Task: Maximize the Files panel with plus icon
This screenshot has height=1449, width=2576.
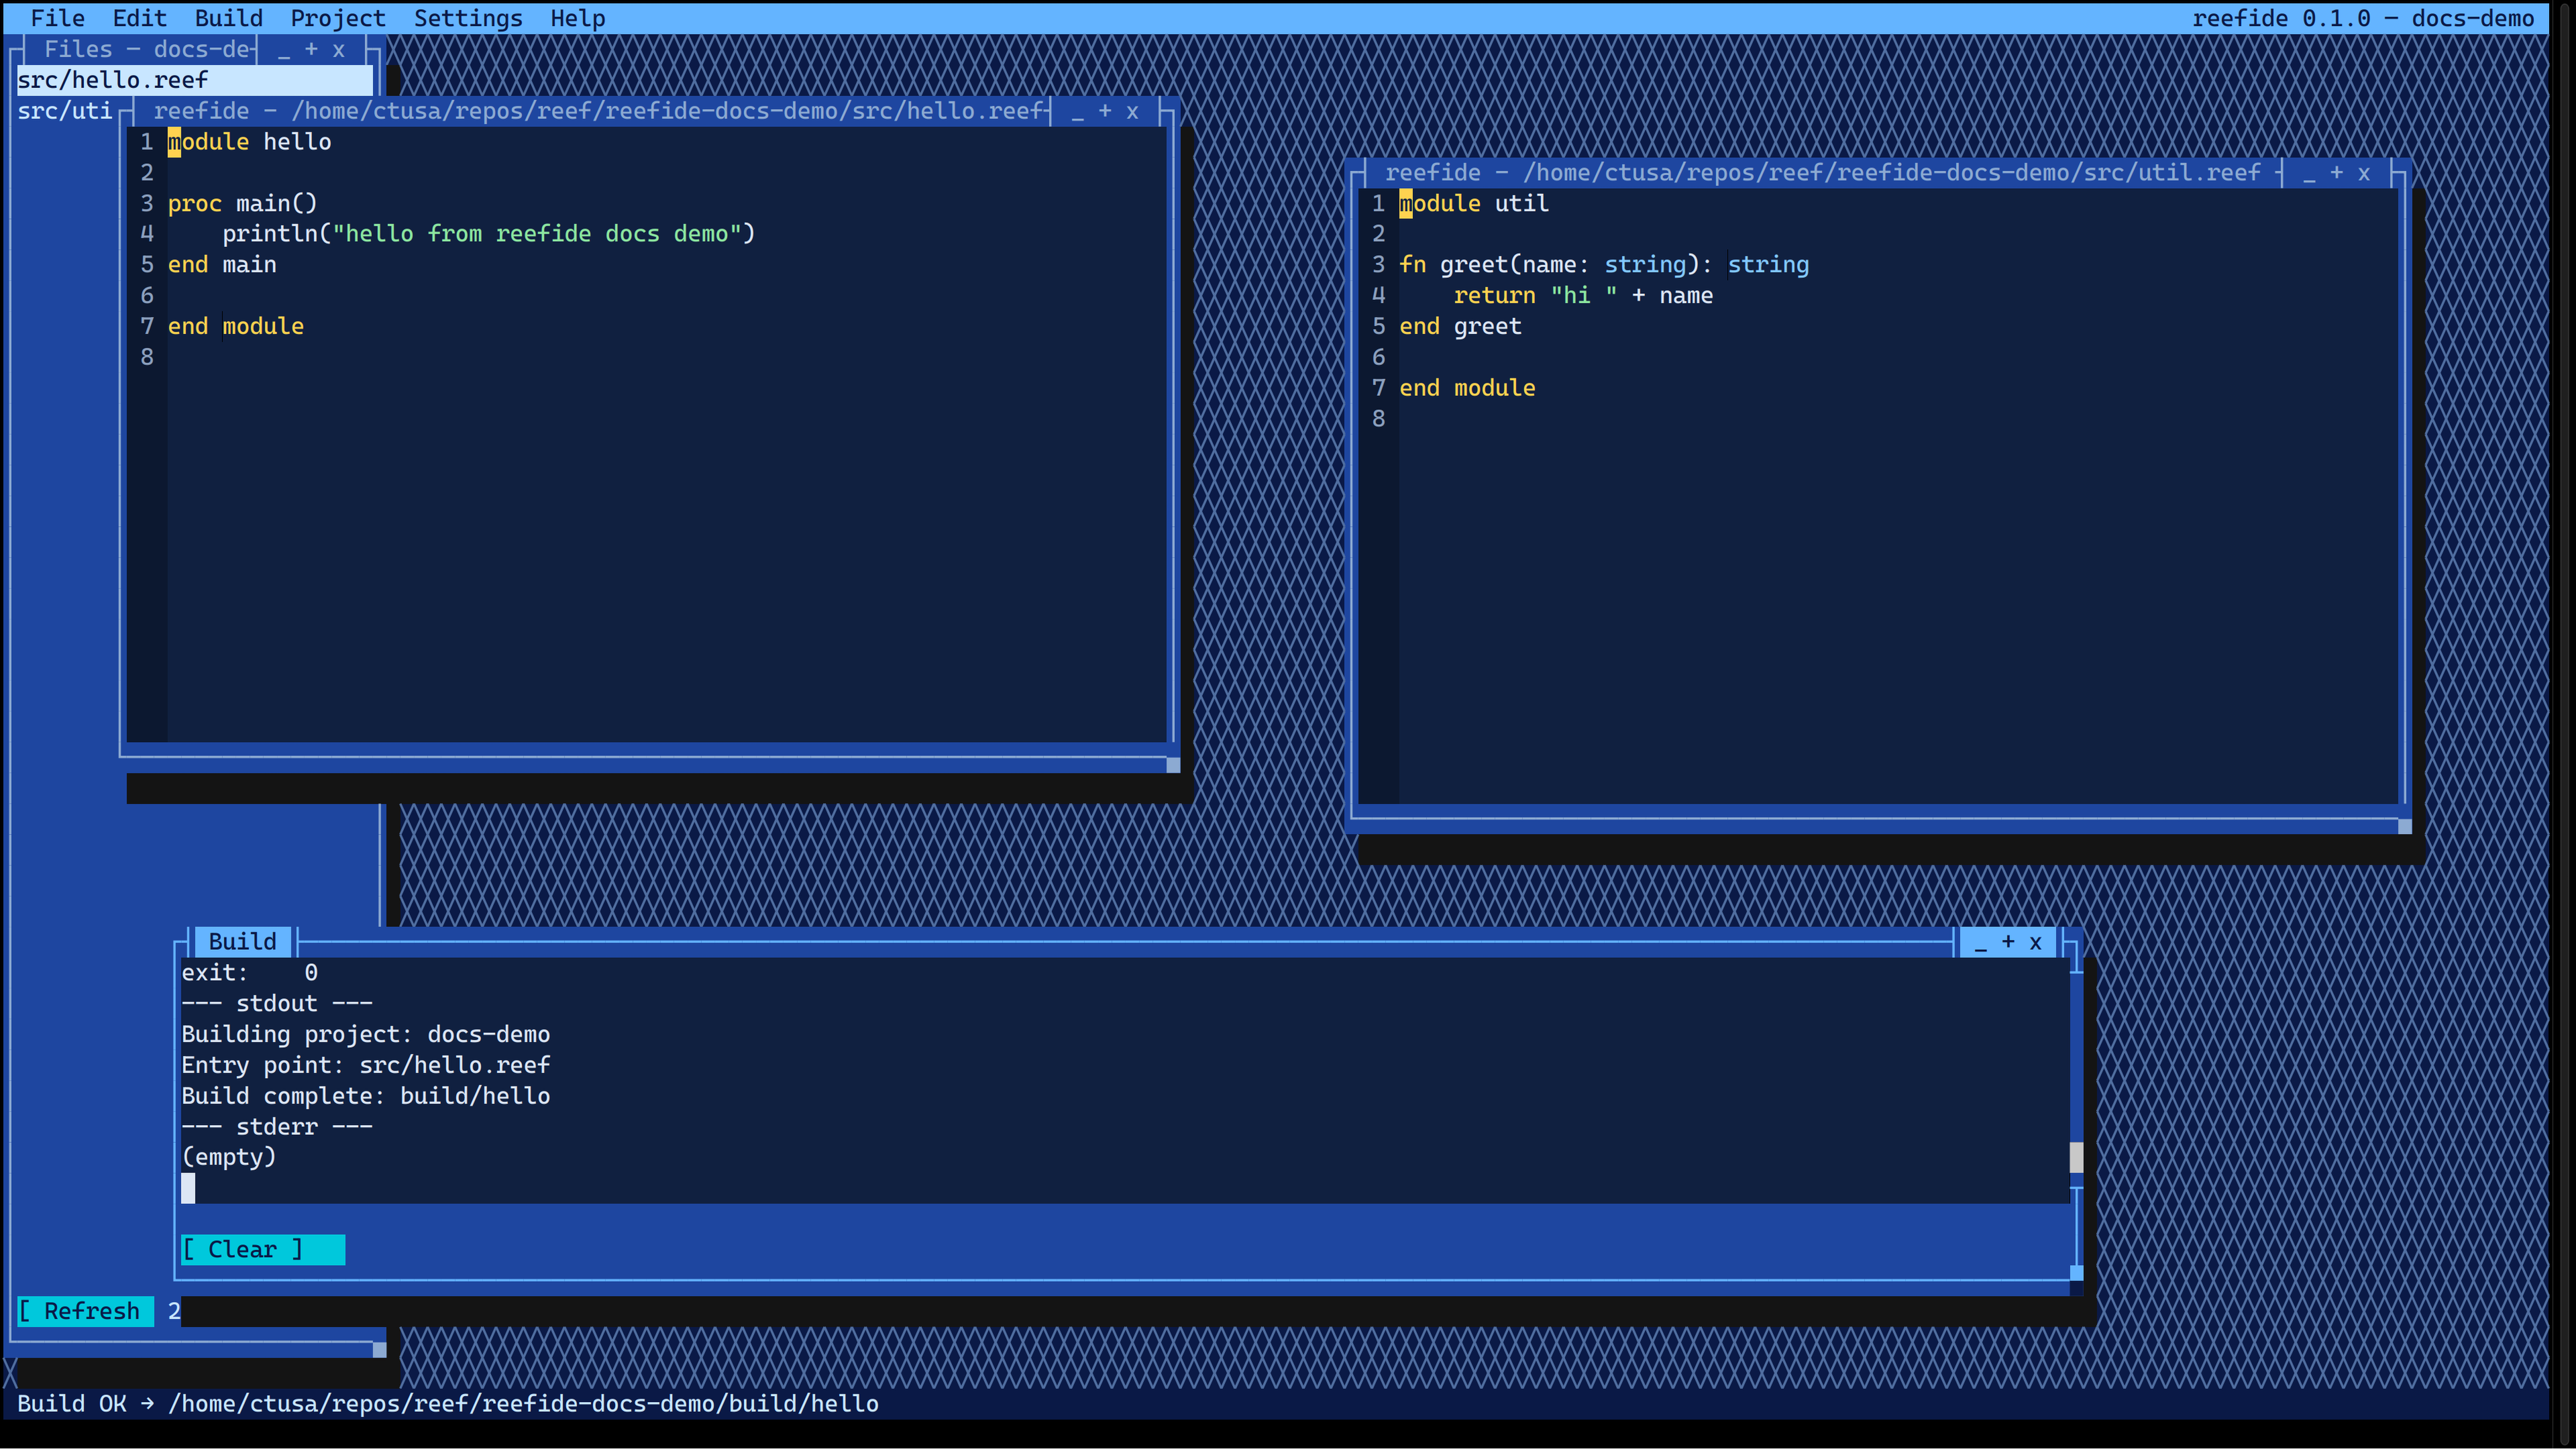Action: tap(311, 50)
